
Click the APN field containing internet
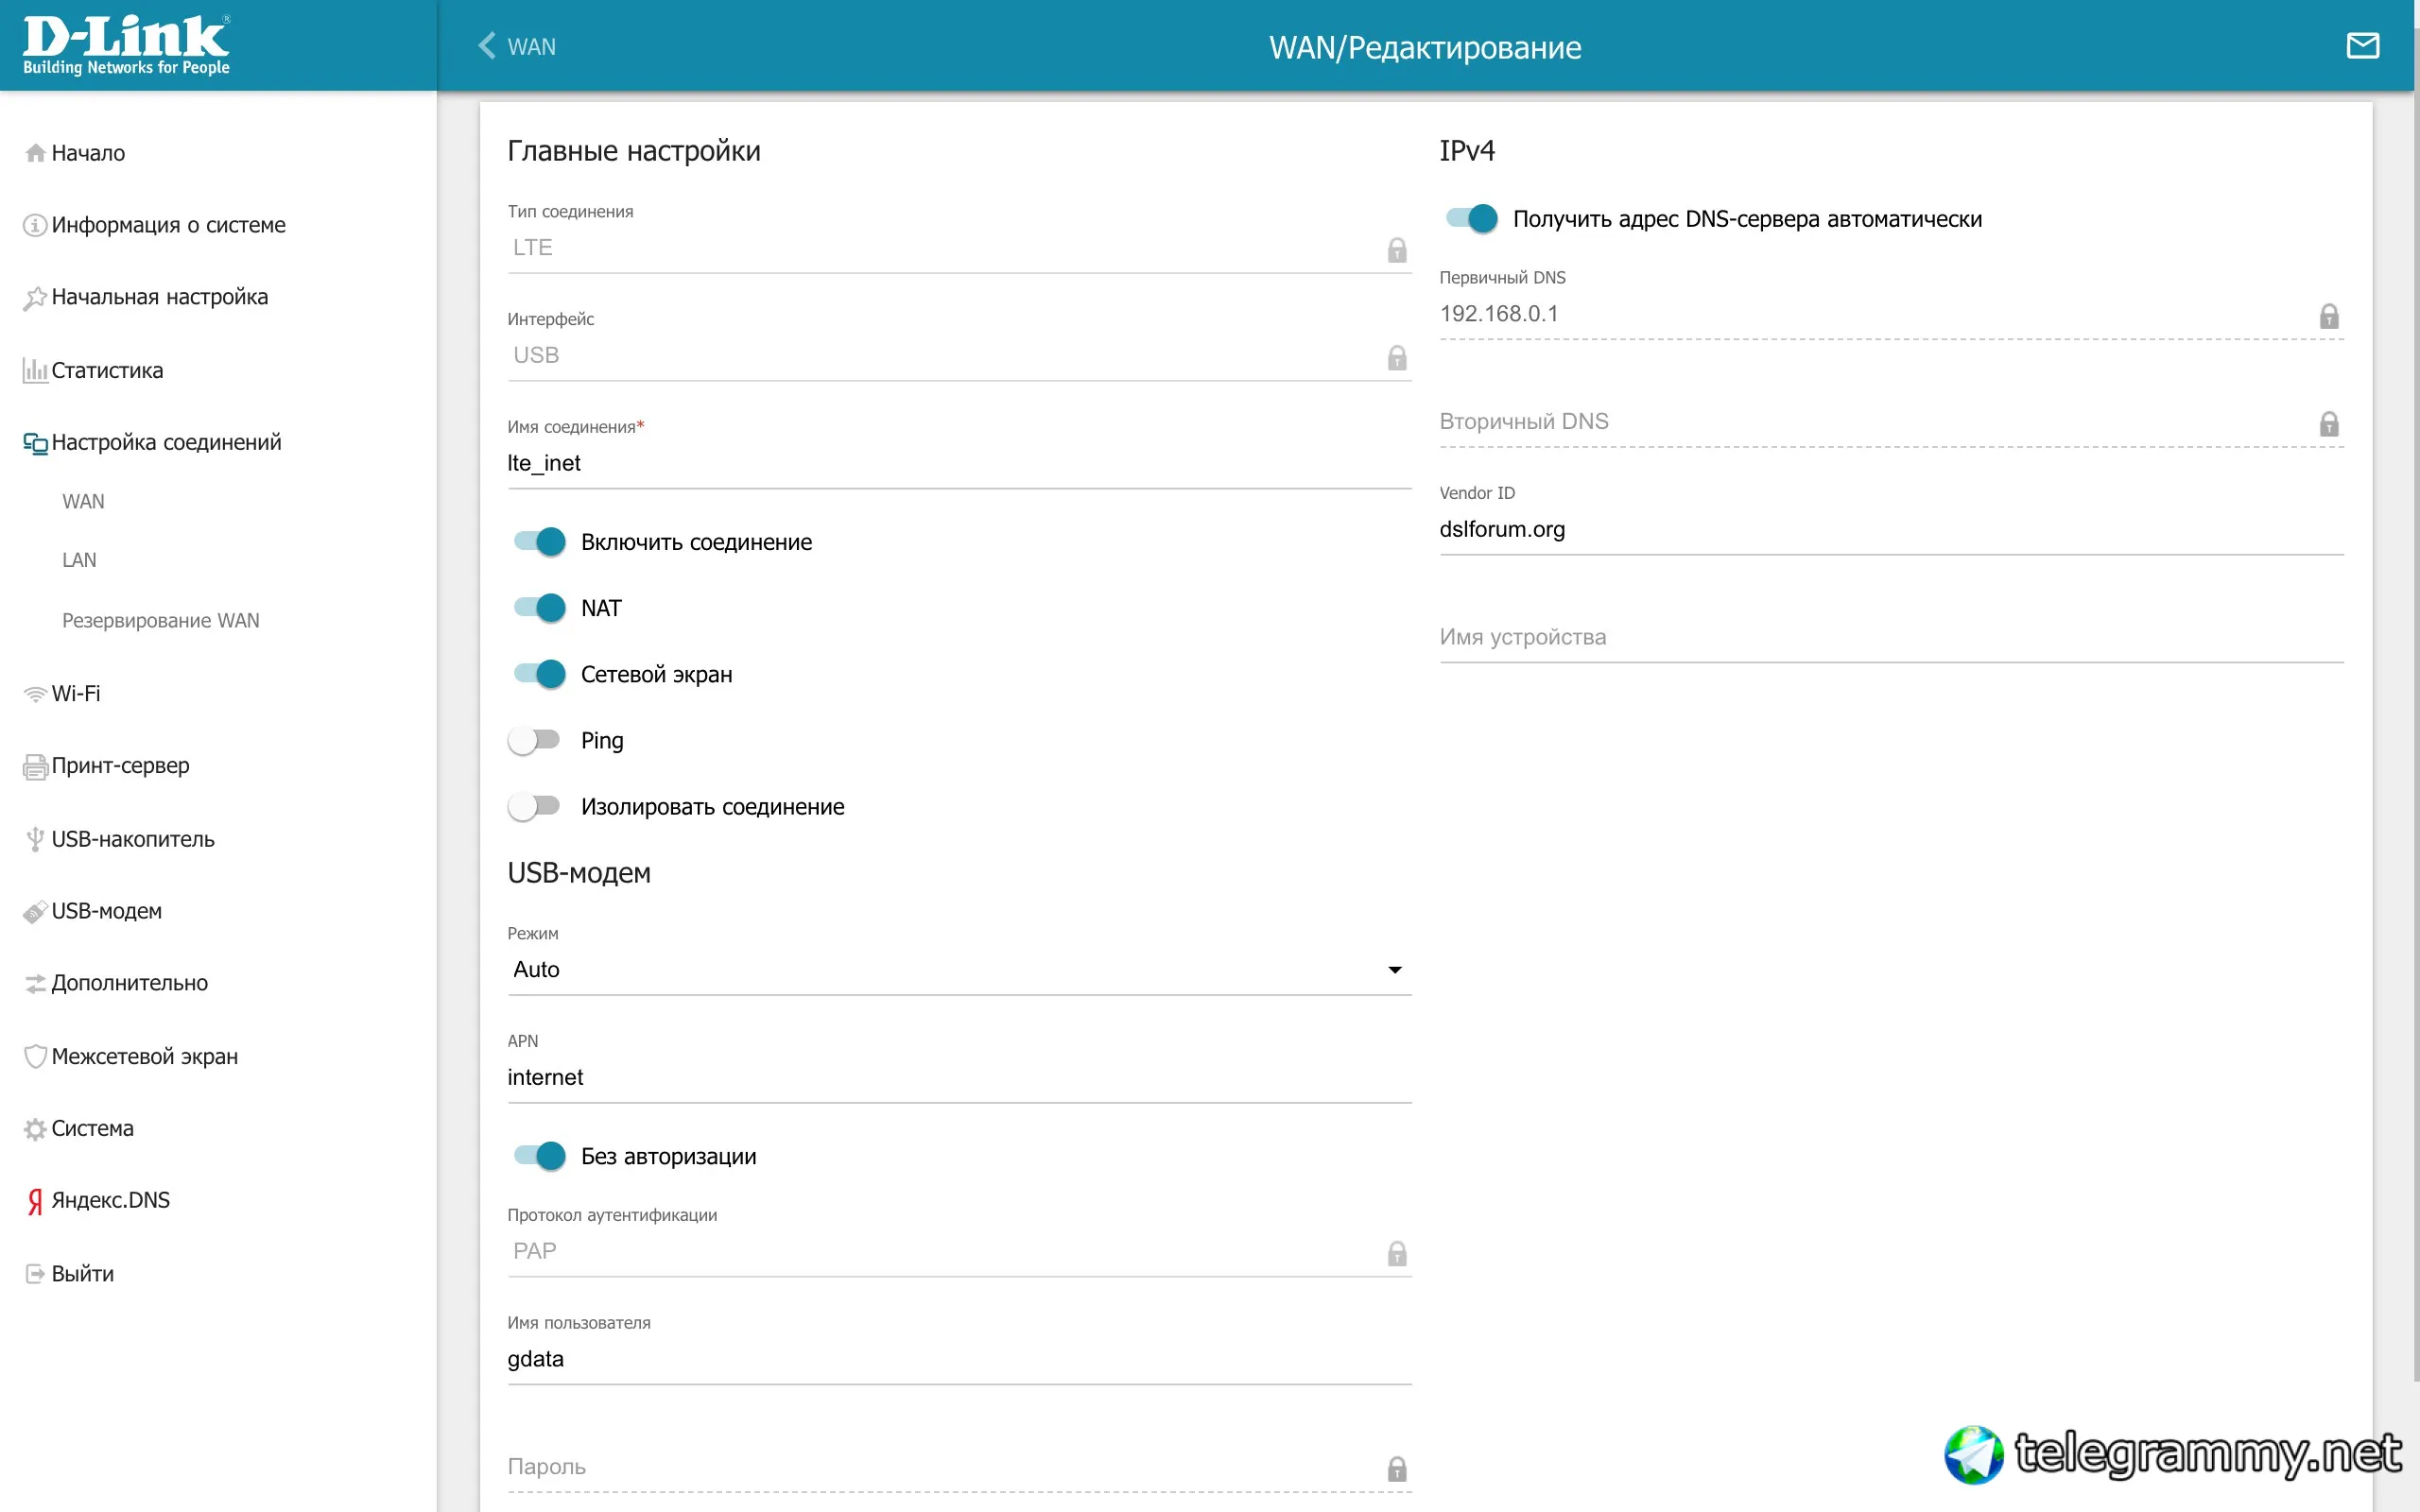point(959,1077)
